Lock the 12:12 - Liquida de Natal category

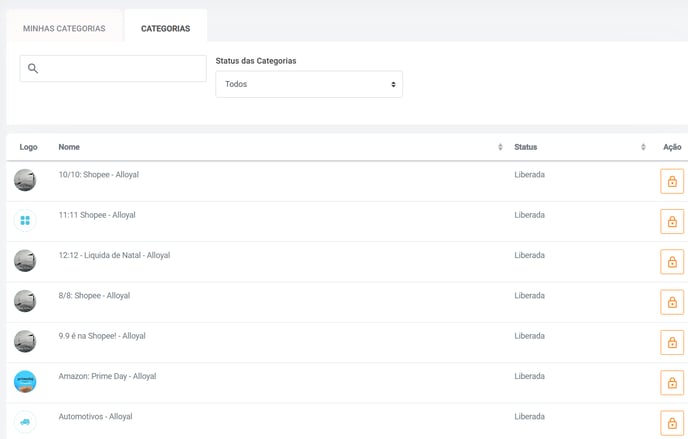pyautogui.click(x=672, y=262)
